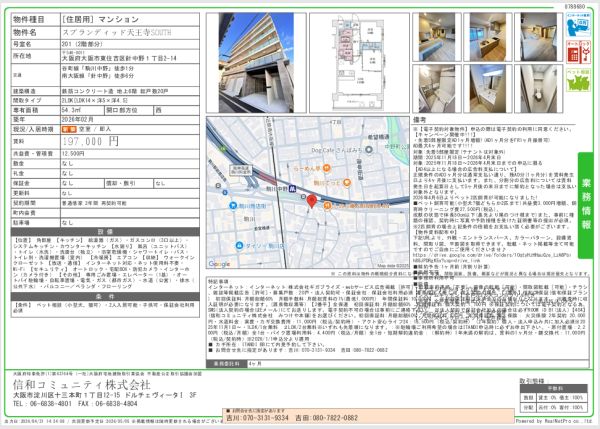Open the living room photo thumbnail
This screenshot has width=600, height=429.
(437, 37)
